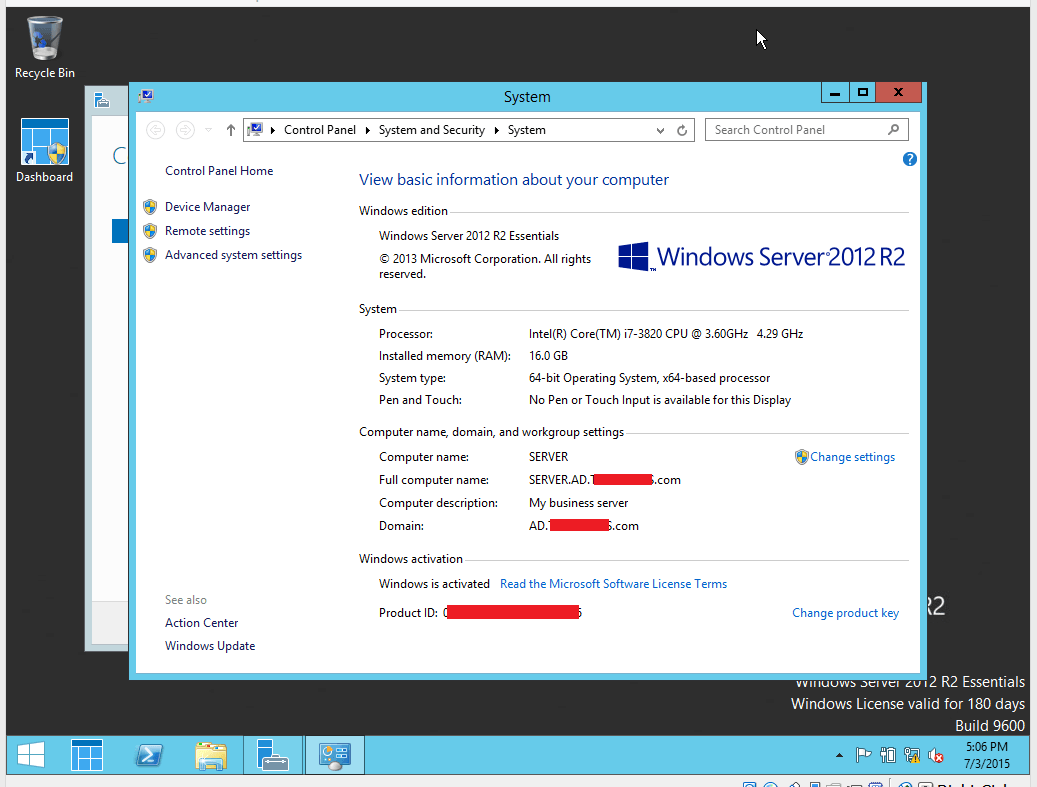Navigate to Control Panel breadcrumb

pyautogui.click(x=320, y=130)
